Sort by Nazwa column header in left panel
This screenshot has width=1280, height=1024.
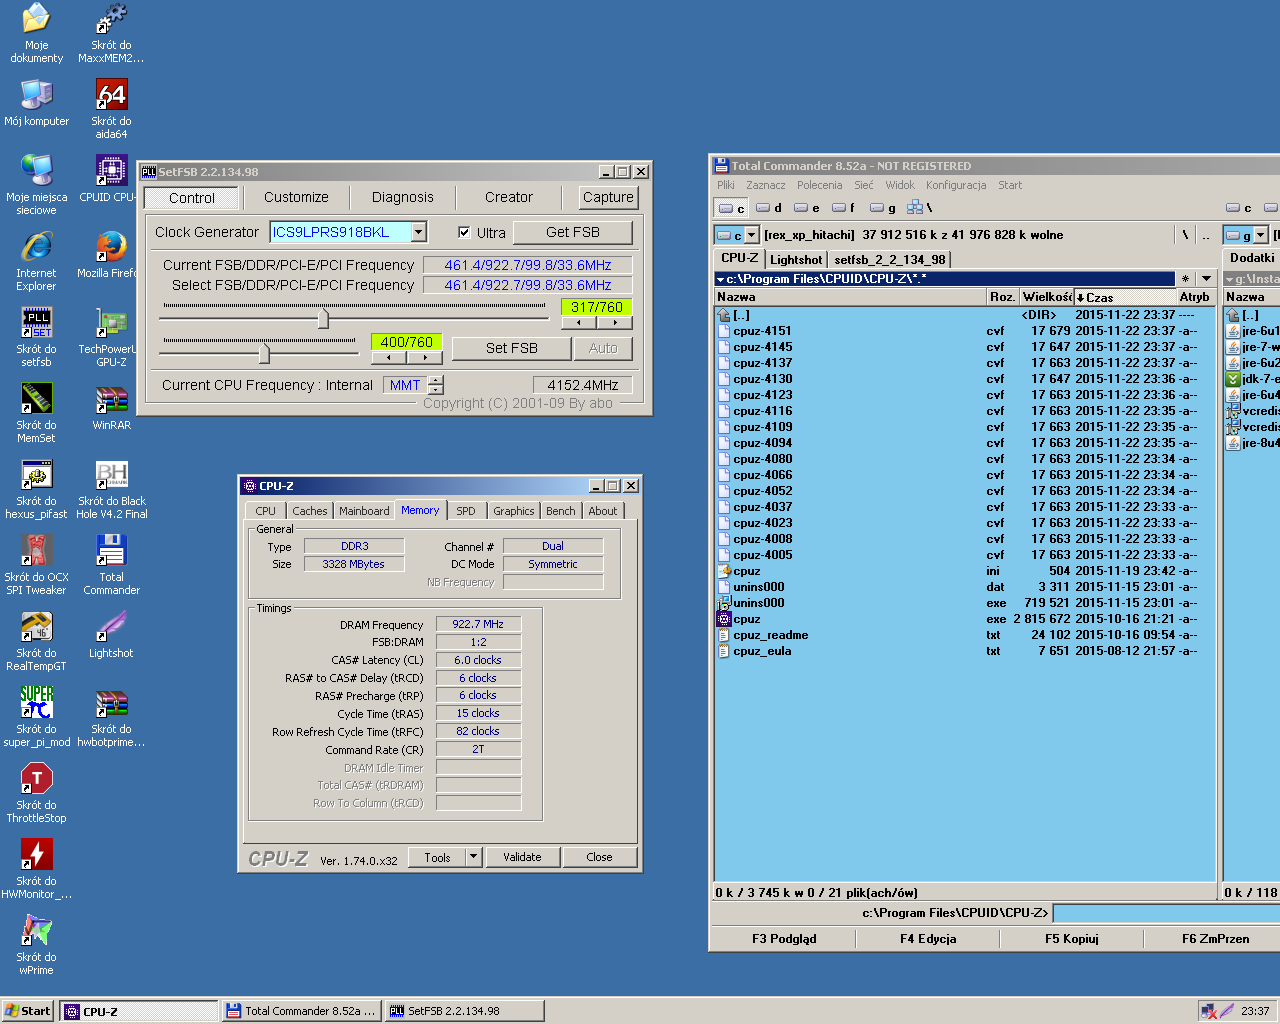(x=850, y=297)
